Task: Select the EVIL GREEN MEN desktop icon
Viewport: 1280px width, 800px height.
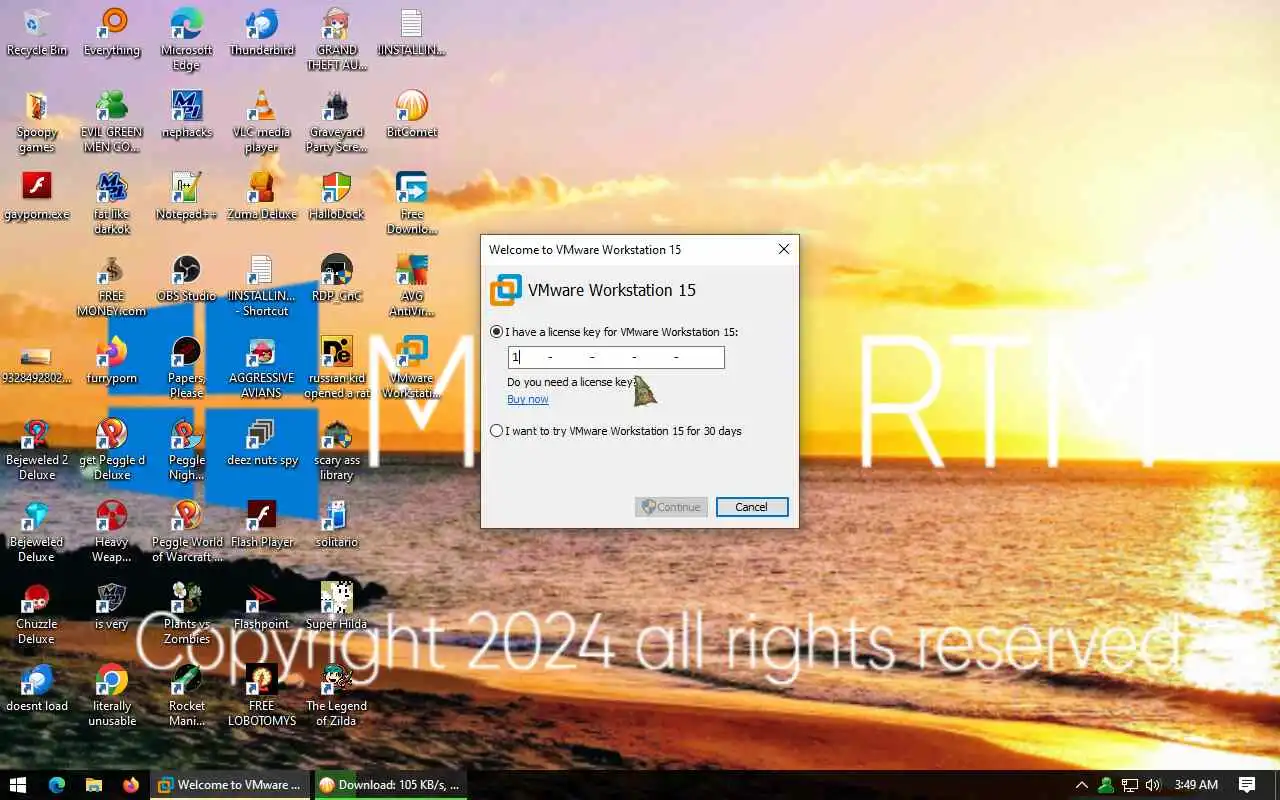Action: pos(112,121)
